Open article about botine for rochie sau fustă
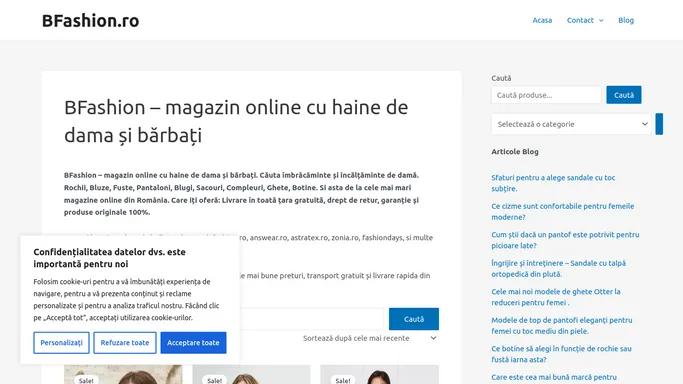Viewport: 683px width, 384px height. point(561,354)
